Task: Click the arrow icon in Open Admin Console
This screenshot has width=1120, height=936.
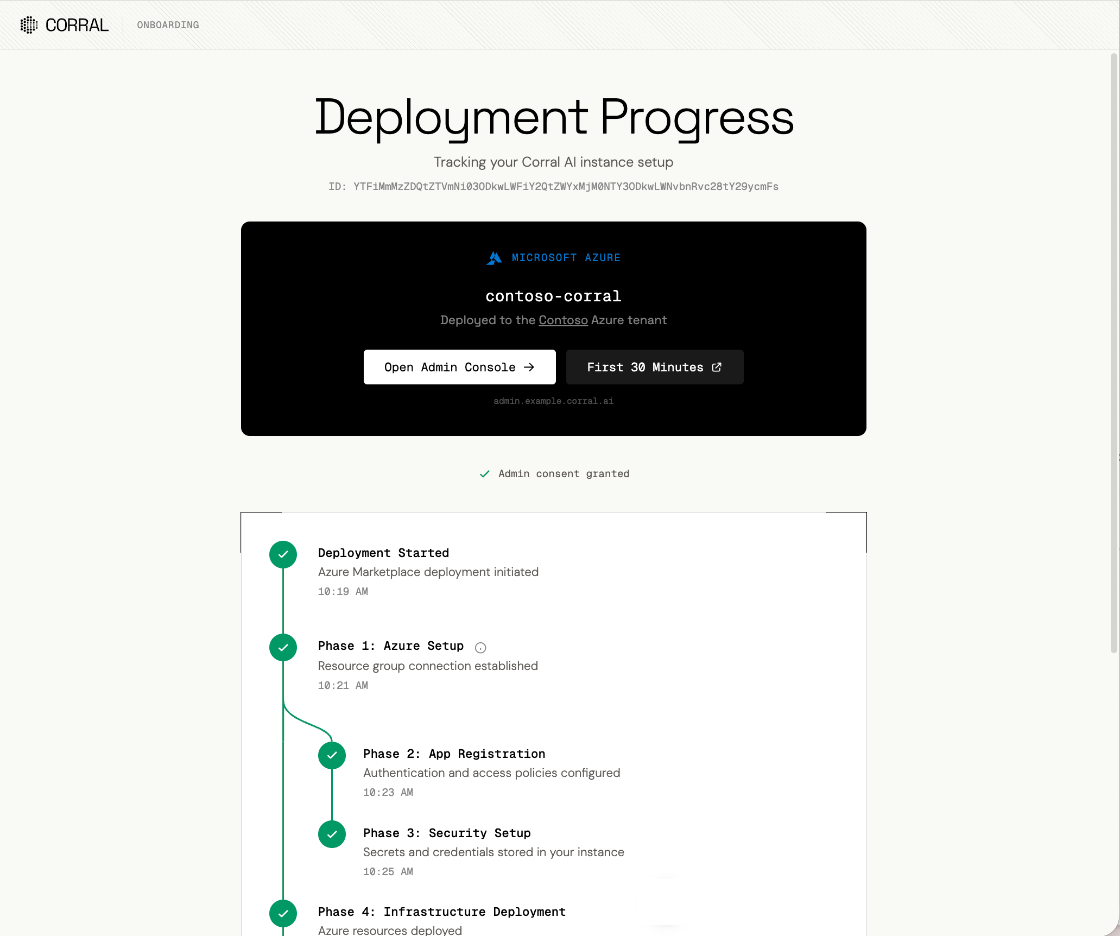Action: pyautogui.click(x=529, y=367)
